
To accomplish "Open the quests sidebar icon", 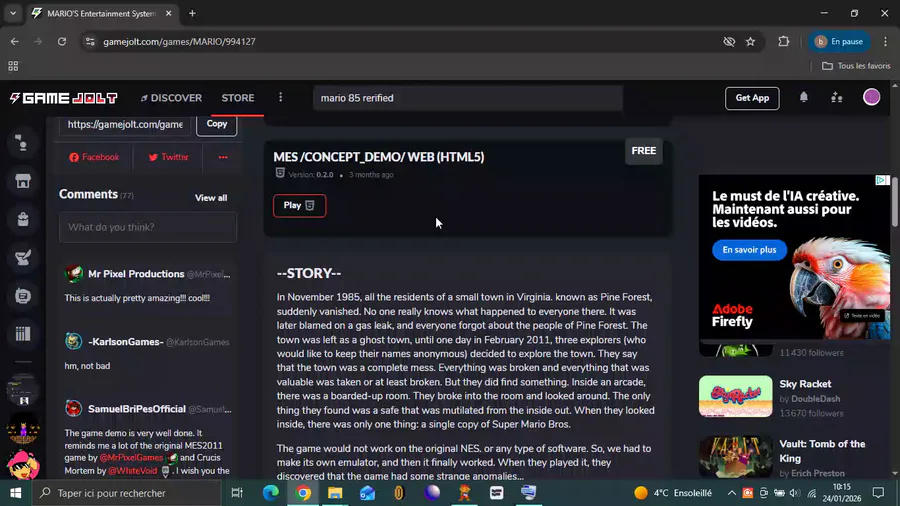I will [x=23, y=258].
